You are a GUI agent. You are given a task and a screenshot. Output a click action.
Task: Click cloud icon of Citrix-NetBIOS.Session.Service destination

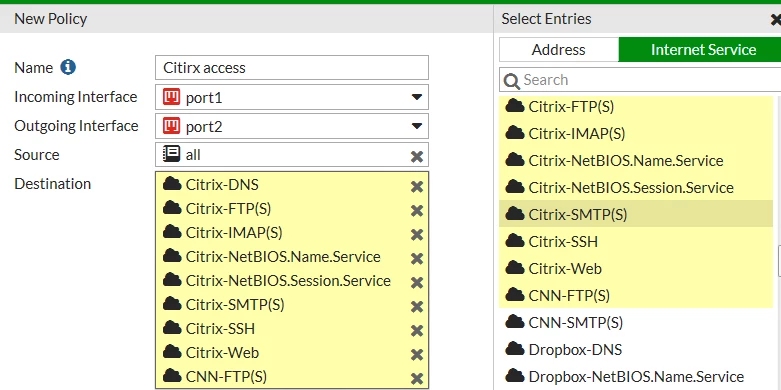(x=172, y=279)
